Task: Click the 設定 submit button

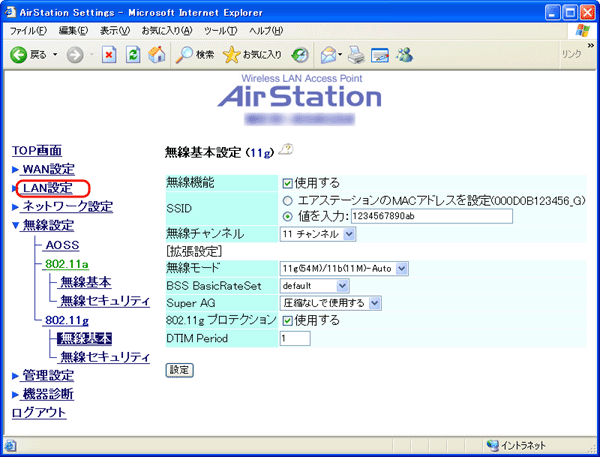Action: coord(179,370)
